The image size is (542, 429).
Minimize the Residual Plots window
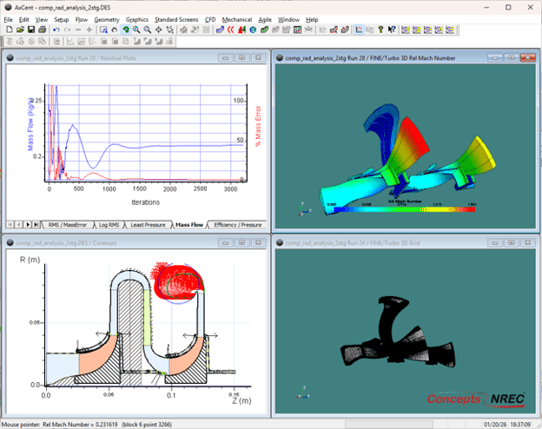point(225,58)
